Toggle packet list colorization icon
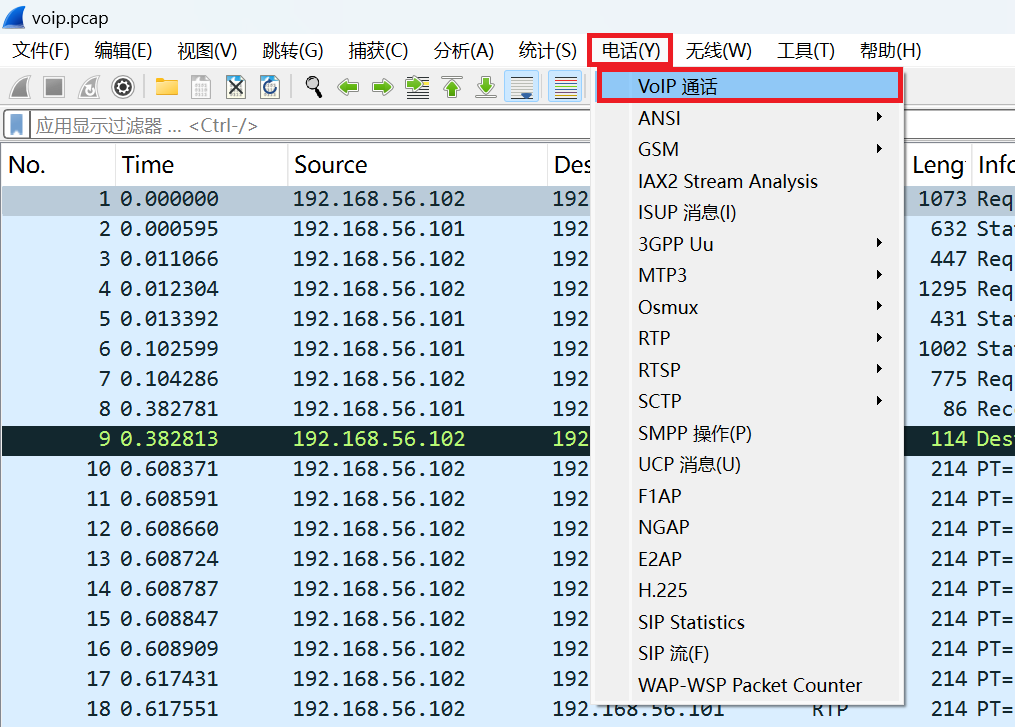Viewport: 1015px width, 727px height. tap(565, 87)
